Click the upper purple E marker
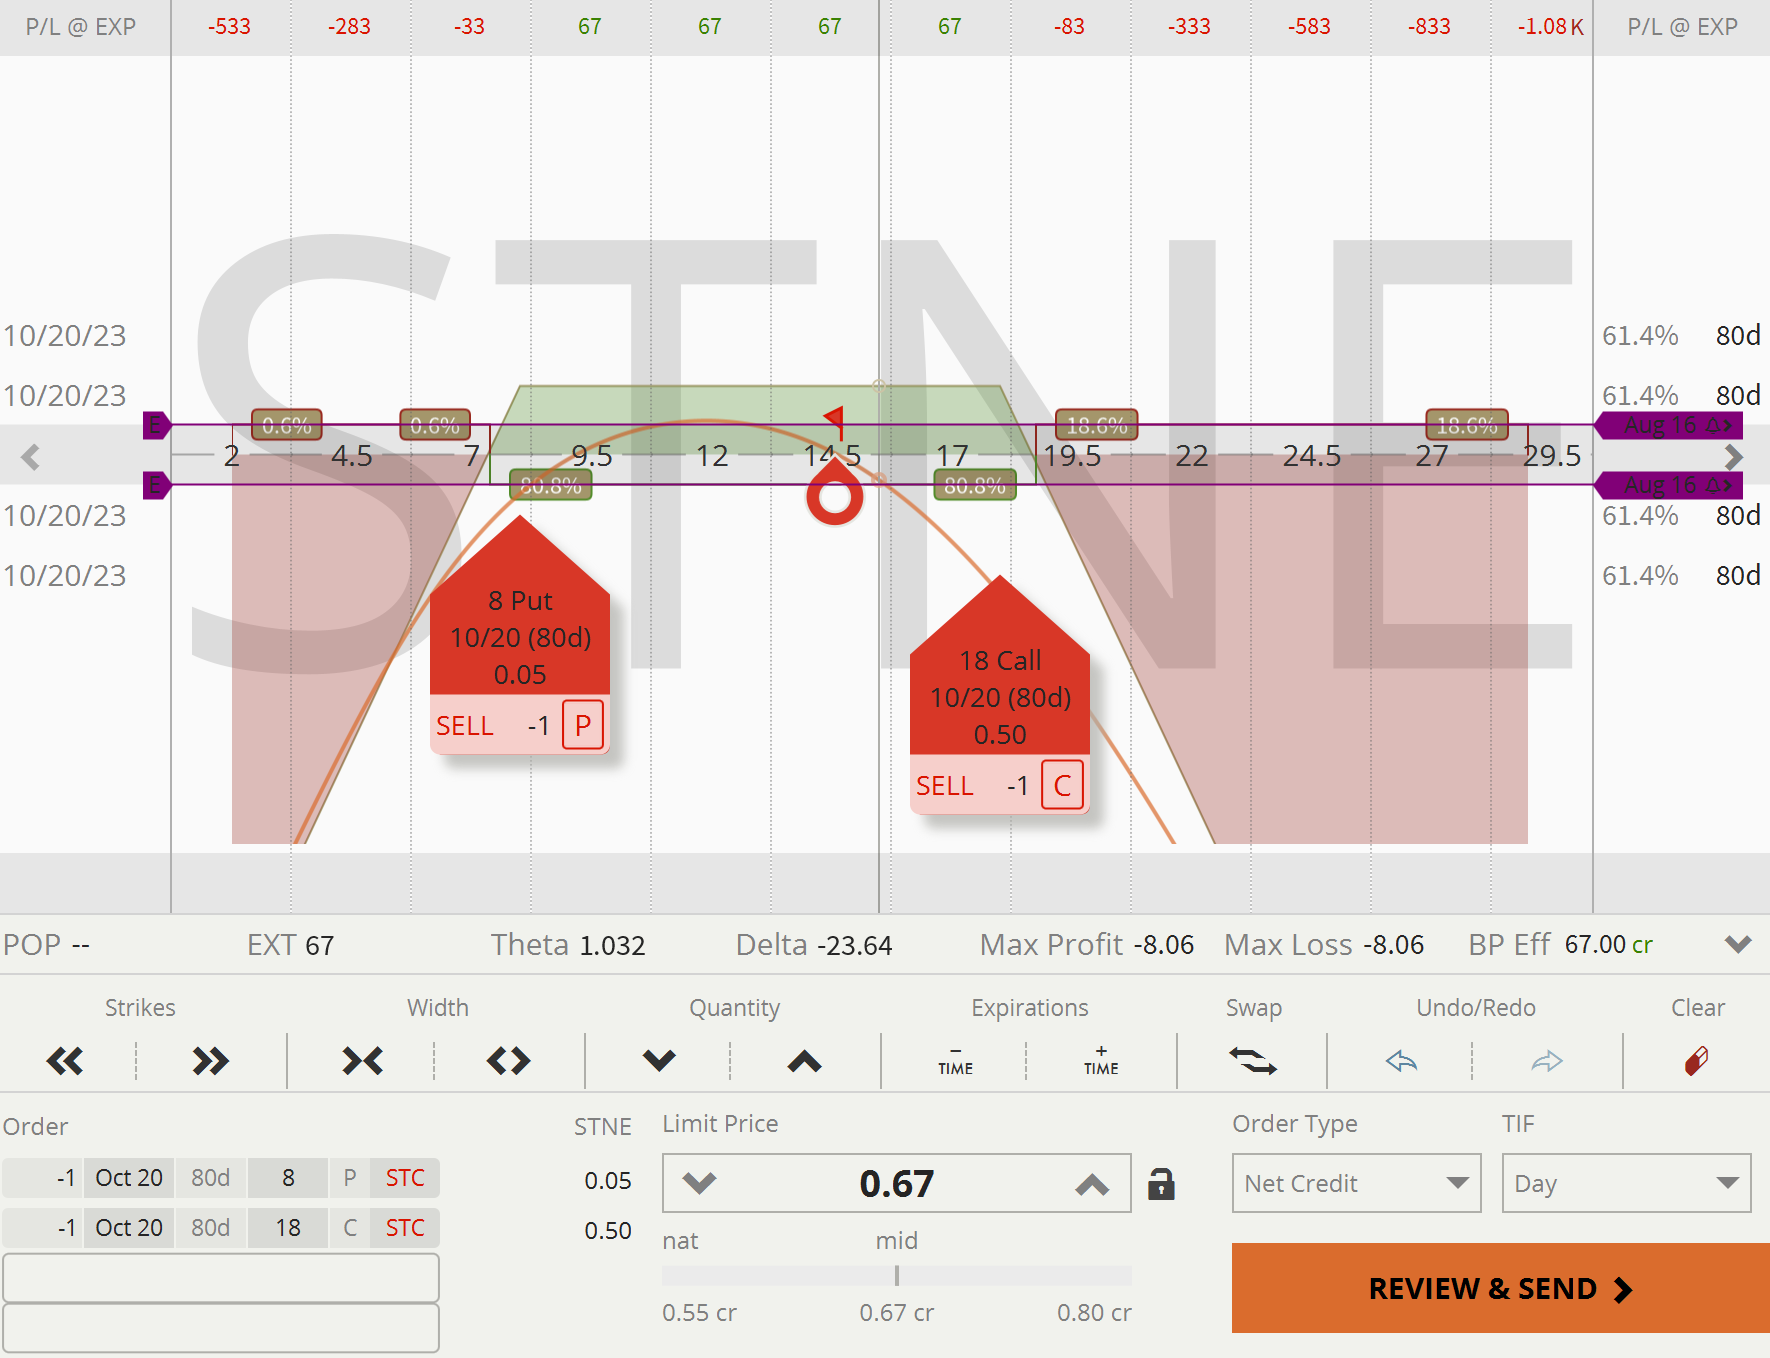Image resolution: width=1770 pixels, height=1358 pixels. (x=156, y=425)
